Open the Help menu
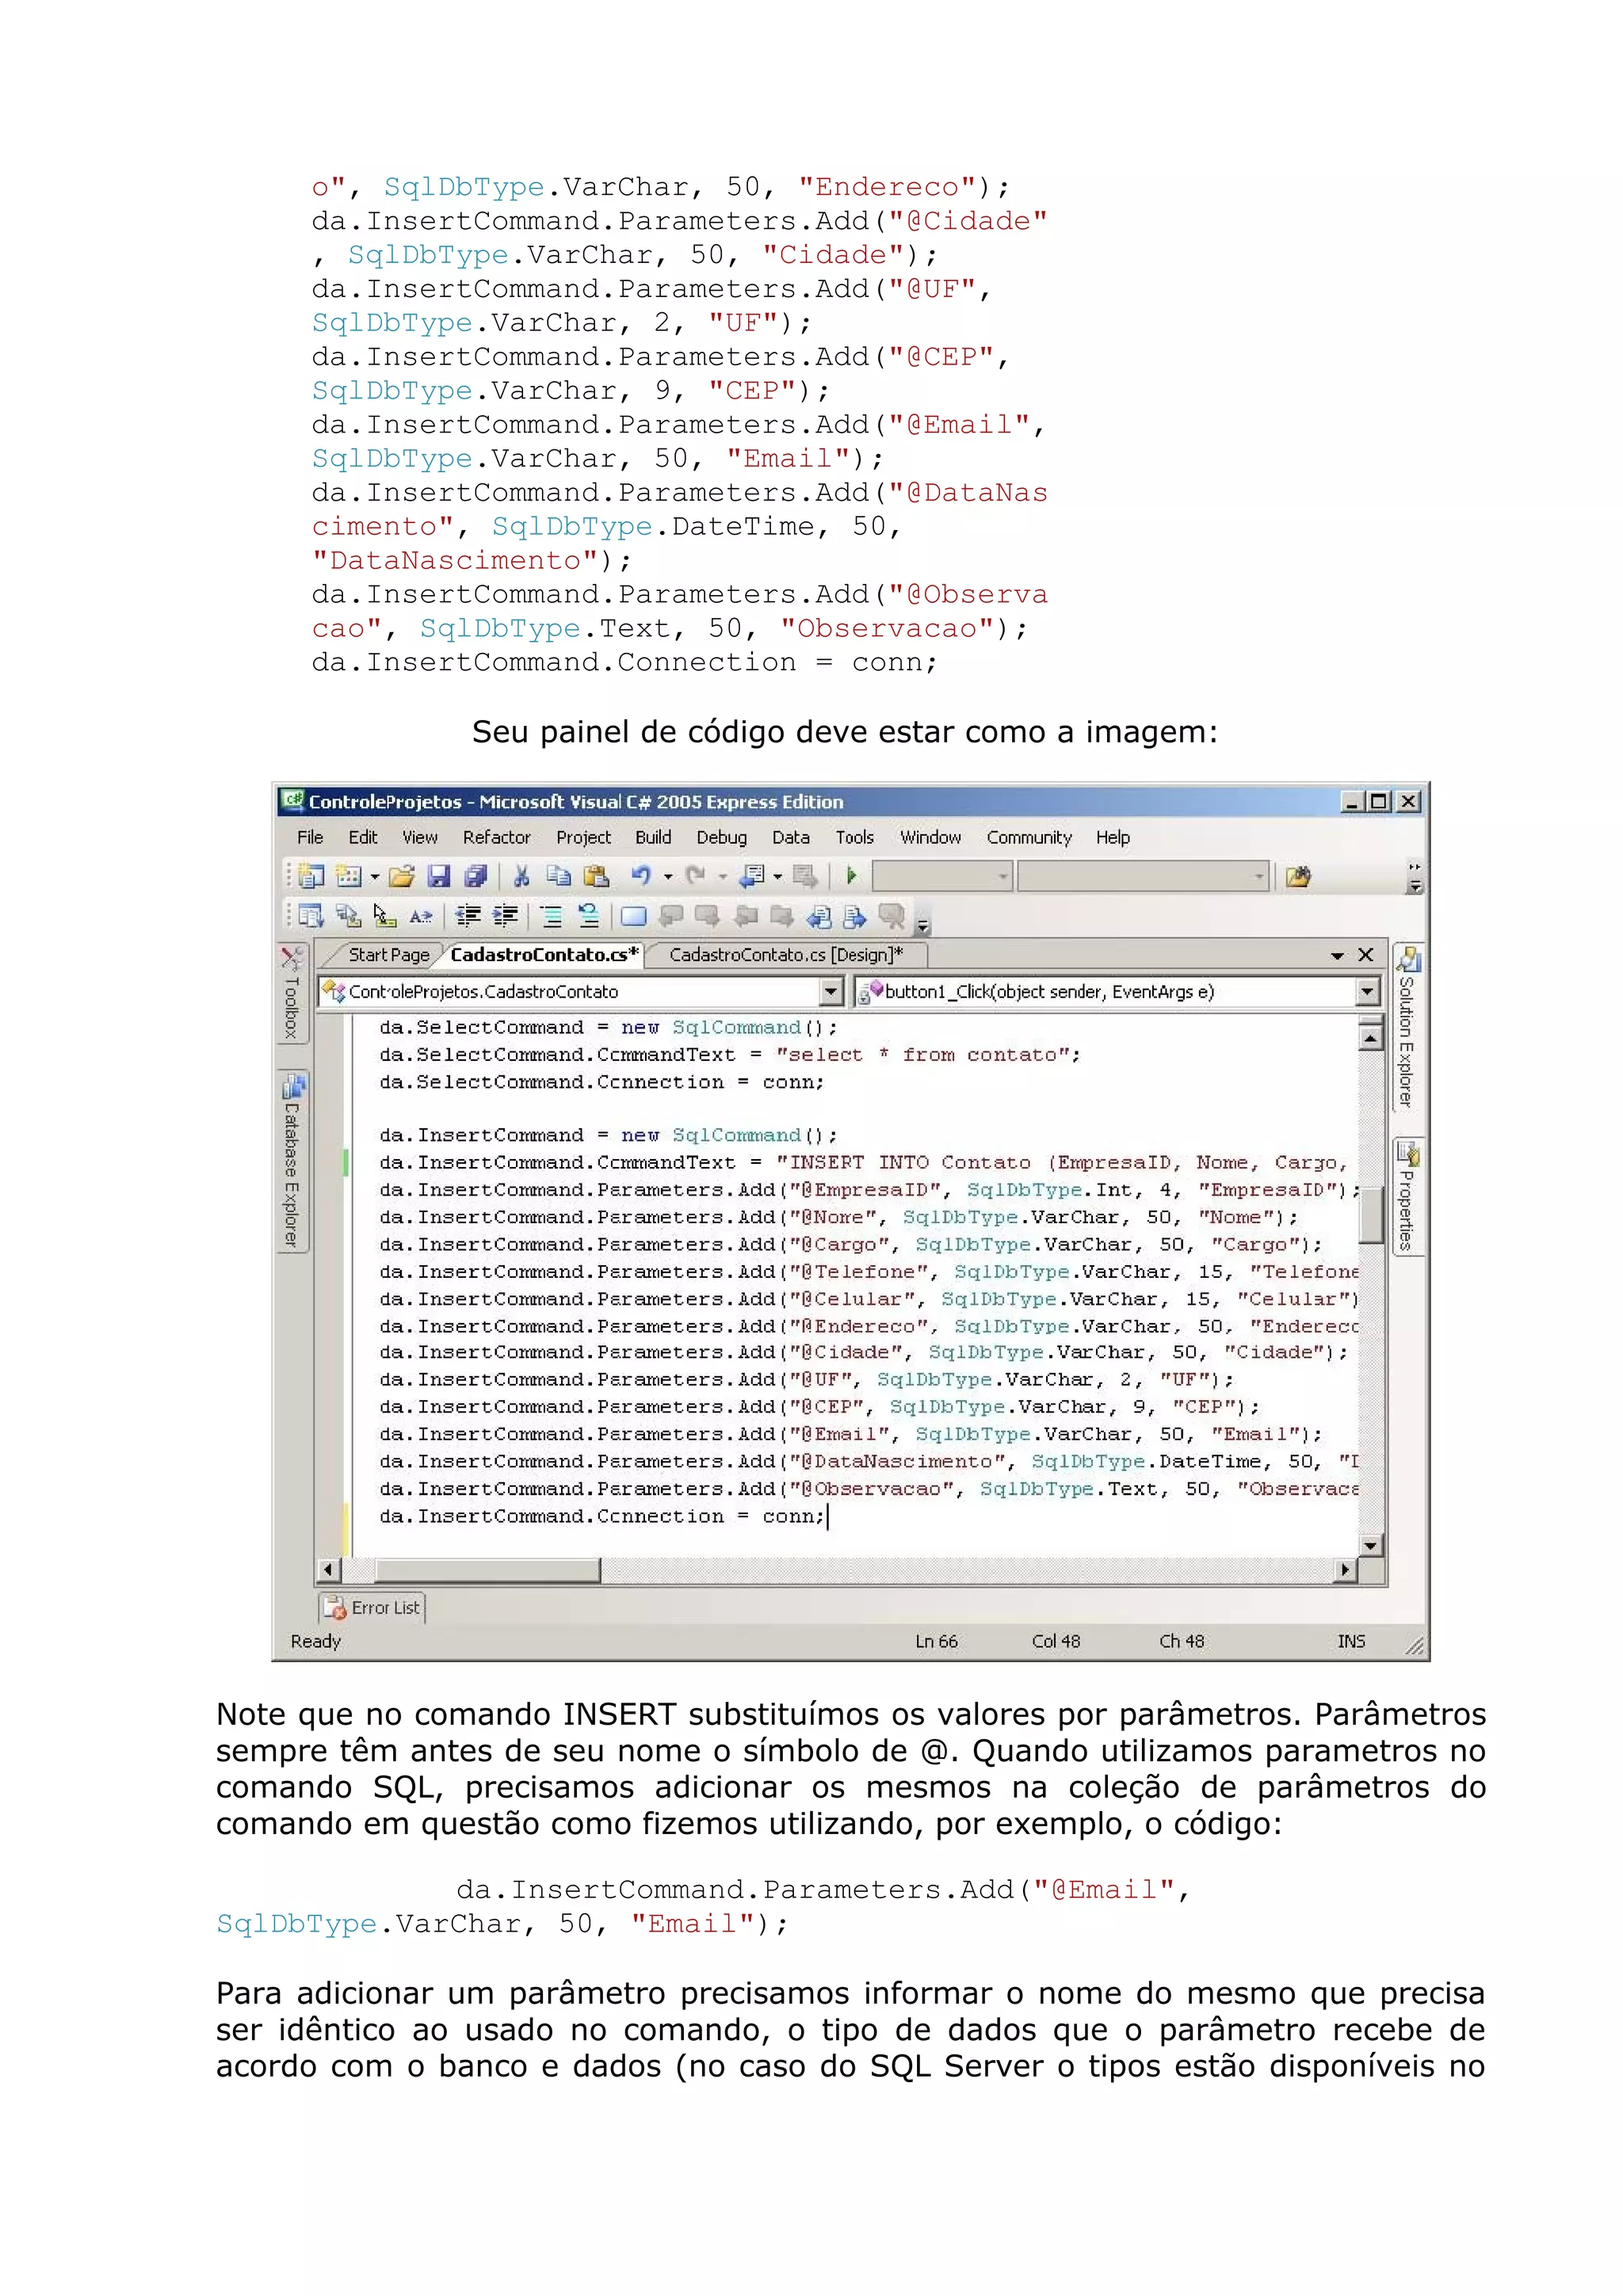This screenshot has height=2296, width=1623. pyautogui.click(x=1113, y=838)
